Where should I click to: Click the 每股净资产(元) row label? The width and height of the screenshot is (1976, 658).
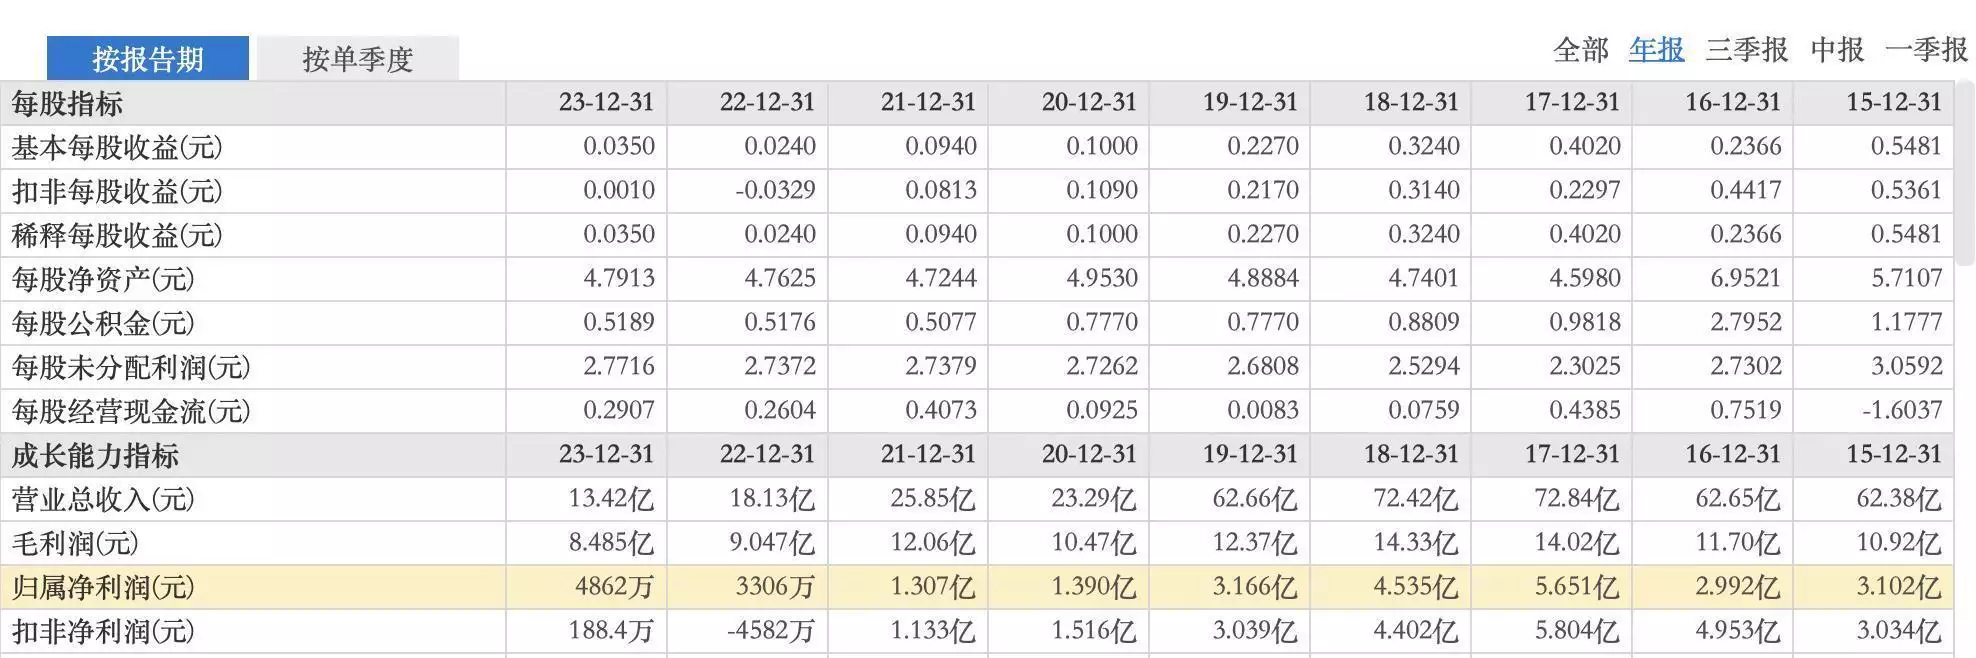[103, 279]
